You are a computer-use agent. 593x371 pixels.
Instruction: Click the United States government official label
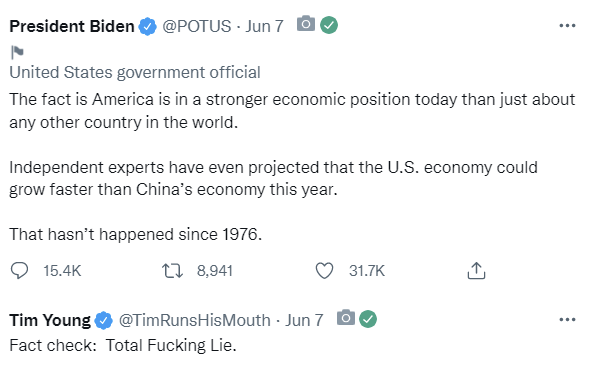135,72
